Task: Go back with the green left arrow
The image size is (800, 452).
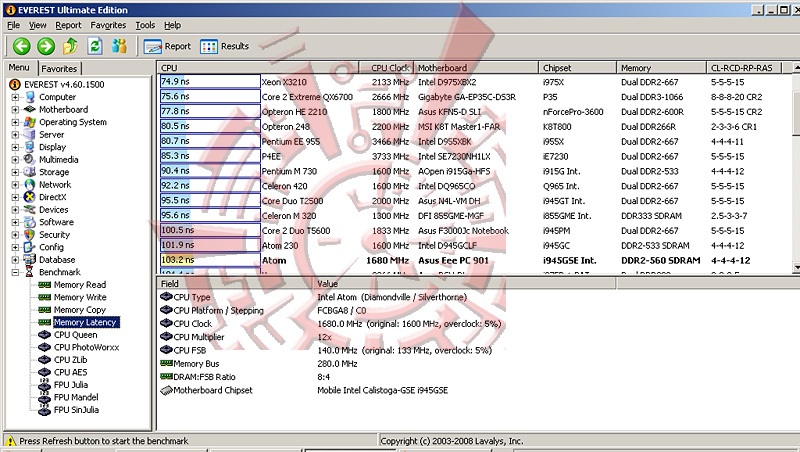Action: (21, 46)
